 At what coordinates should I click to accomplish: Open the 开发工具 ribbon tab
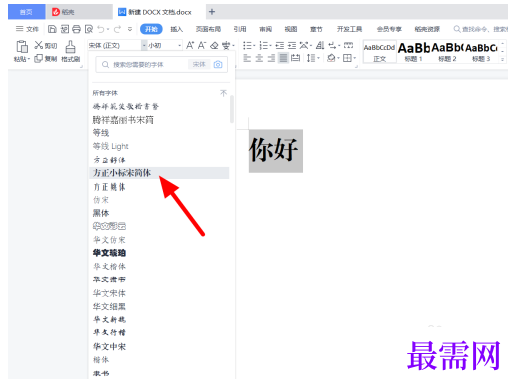349,29
